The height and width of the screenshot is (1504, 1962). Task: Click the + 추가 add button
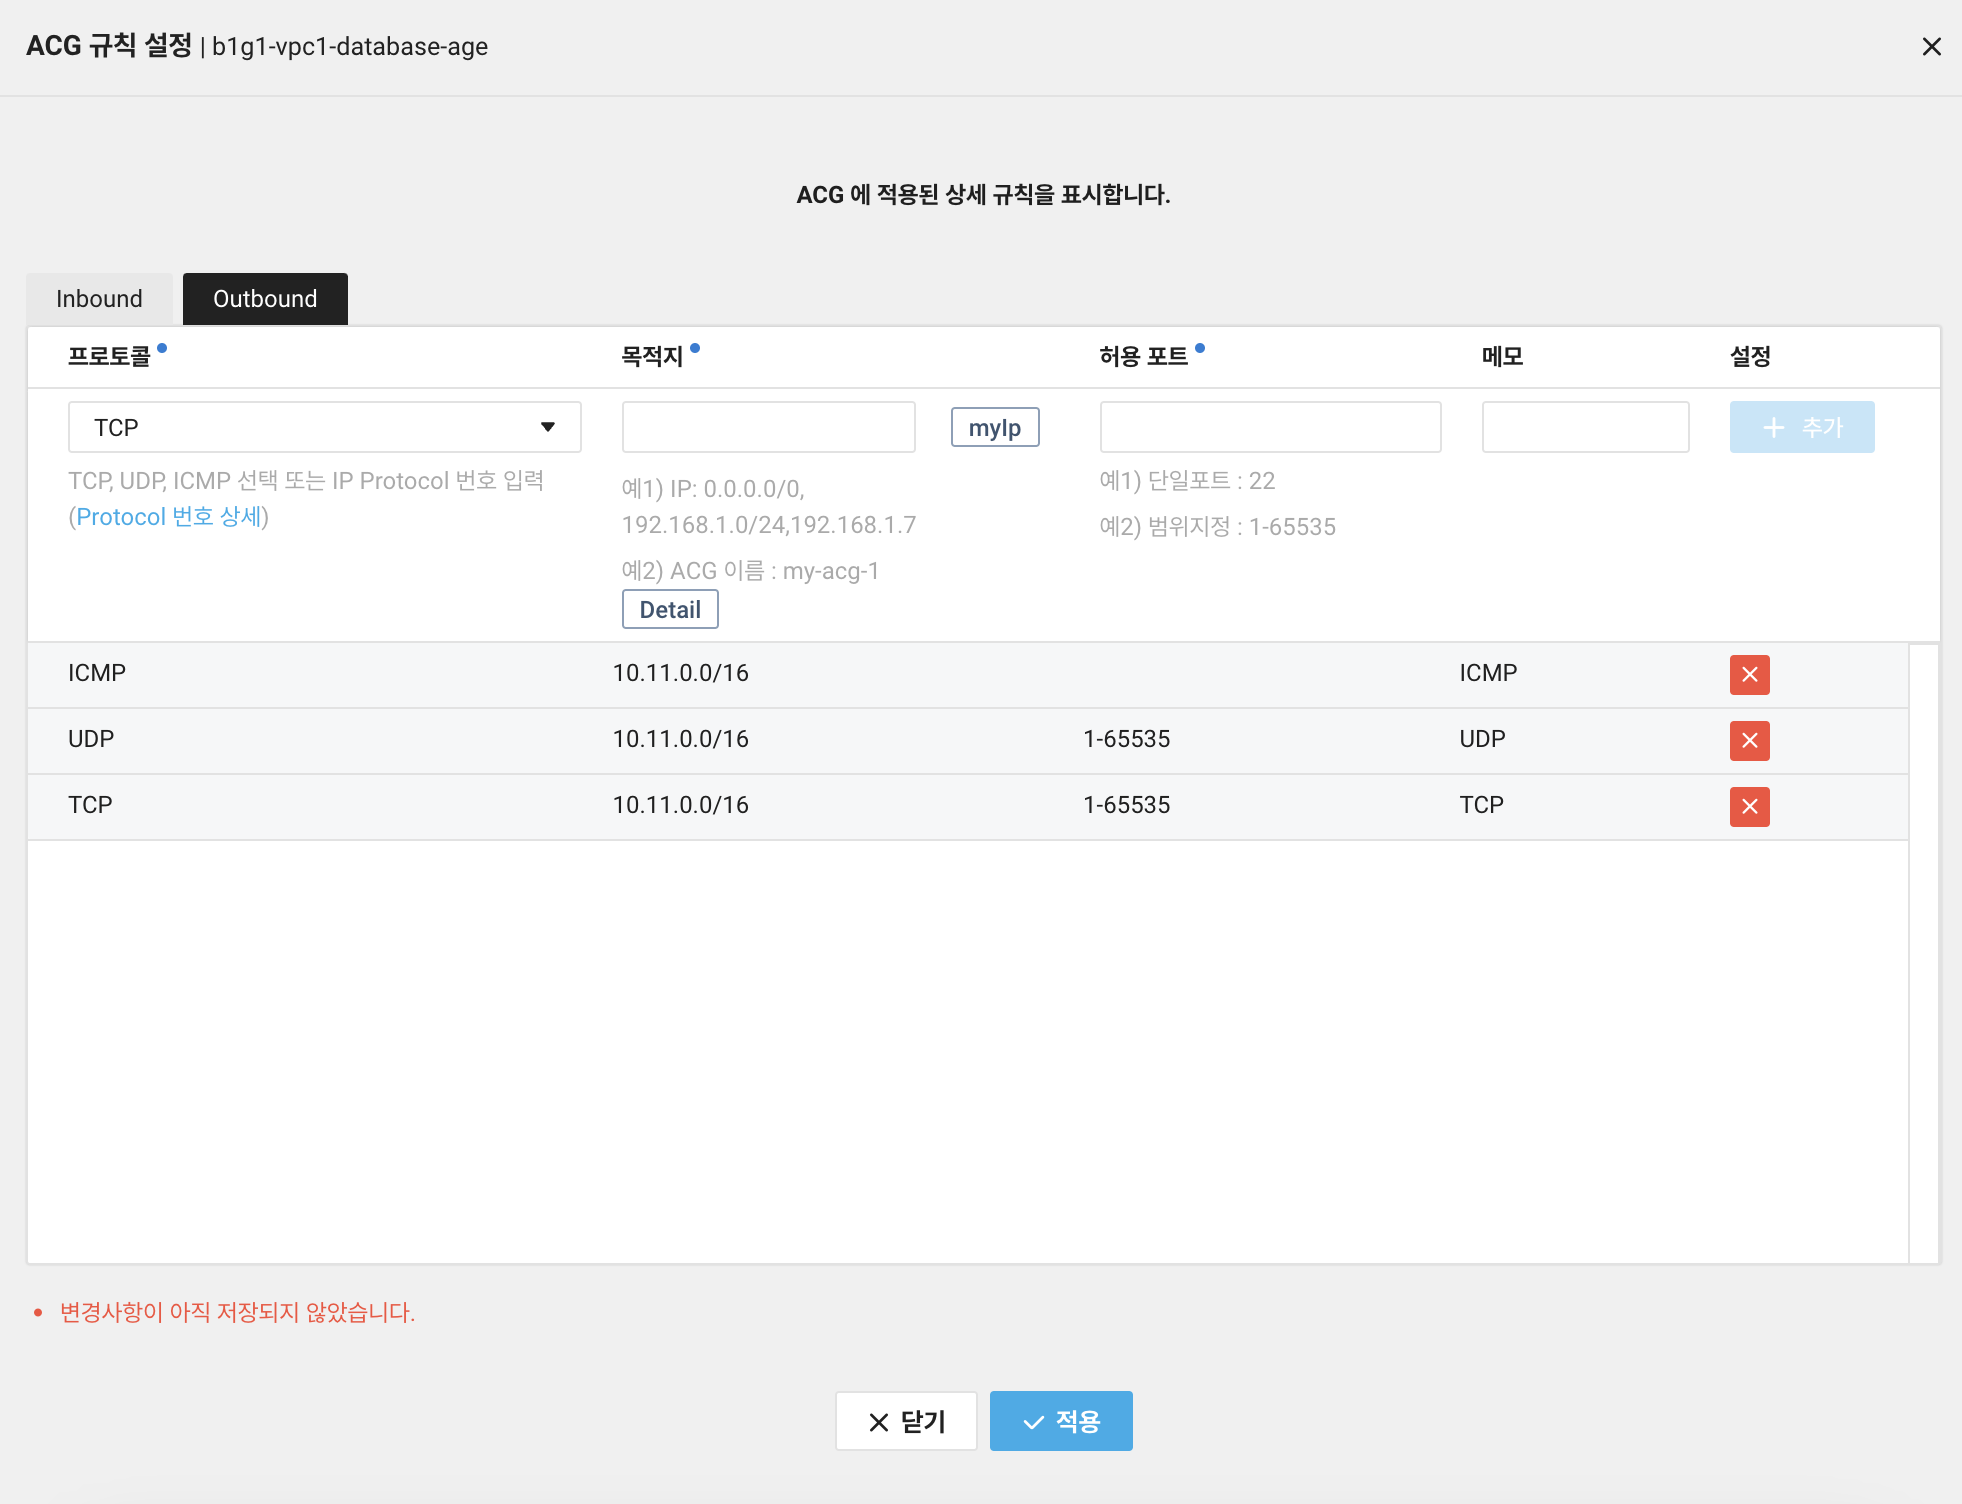click(x=1801, y=427)
